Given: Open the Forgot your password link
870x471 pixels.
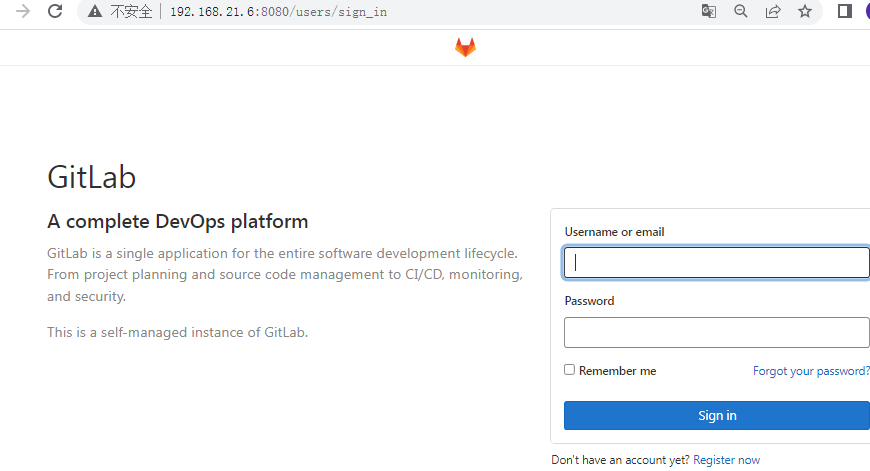Looking at the screenshot, I should click(x=811, y=371).
